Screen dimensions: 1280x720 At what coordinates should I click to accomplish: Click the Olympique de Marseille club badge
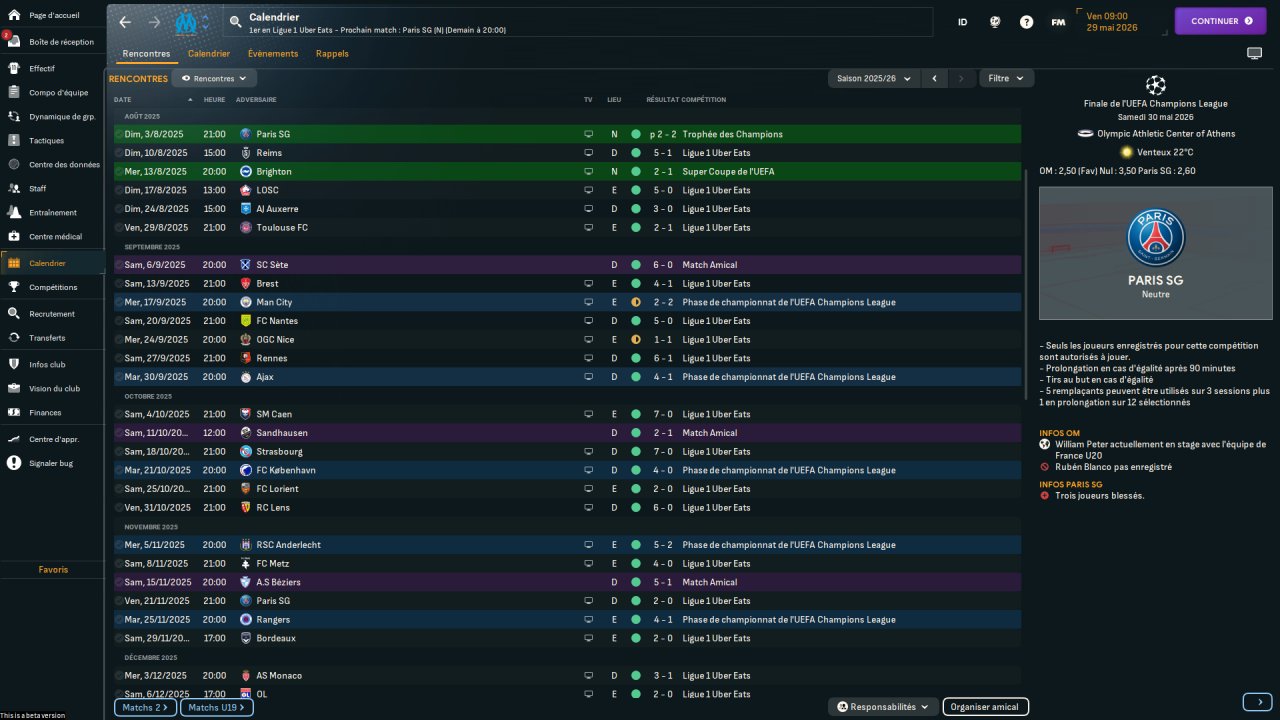coord(186,22)
